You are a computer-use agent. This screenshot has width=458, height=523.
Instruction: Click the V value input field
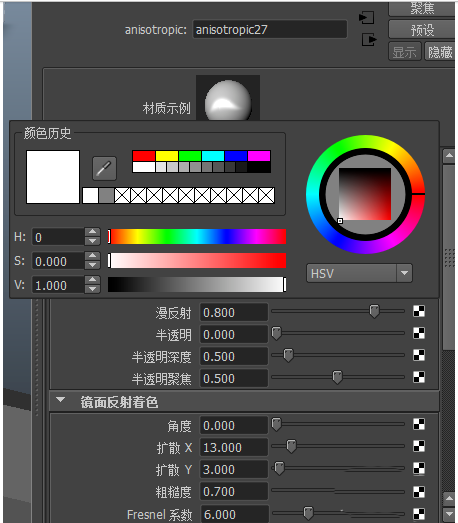[x=58, y=285]
